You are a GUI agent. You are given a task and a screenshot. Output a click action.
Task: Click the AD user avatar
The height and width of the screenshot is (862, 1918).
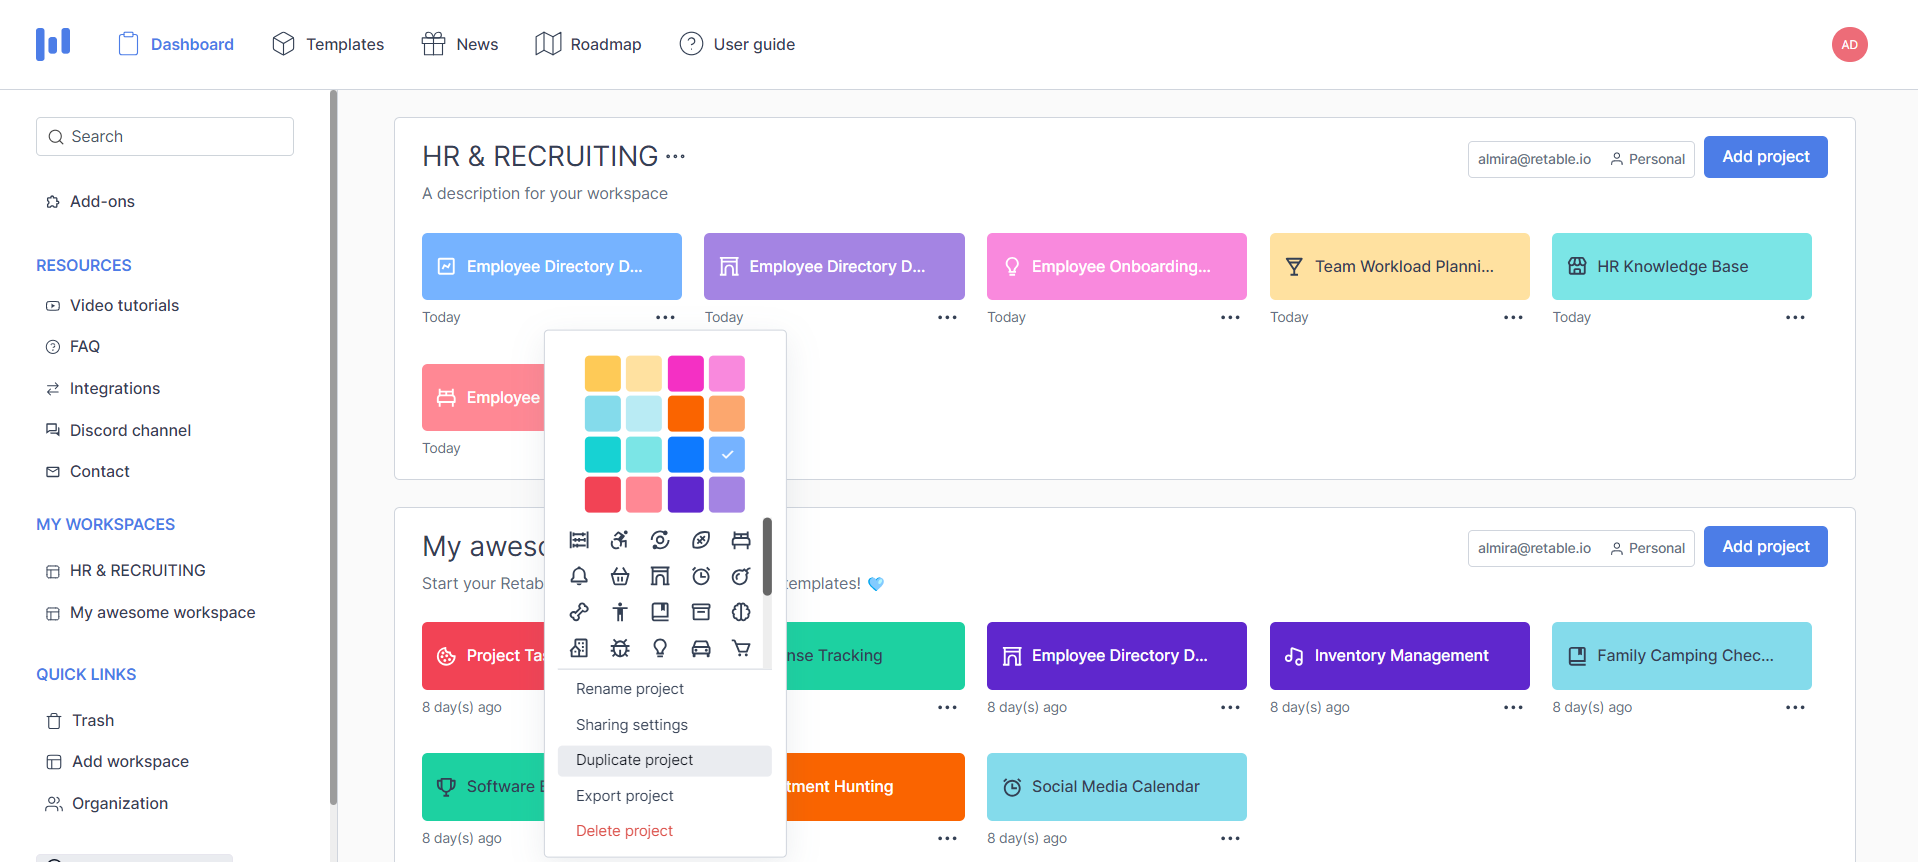pos(1849,44)
